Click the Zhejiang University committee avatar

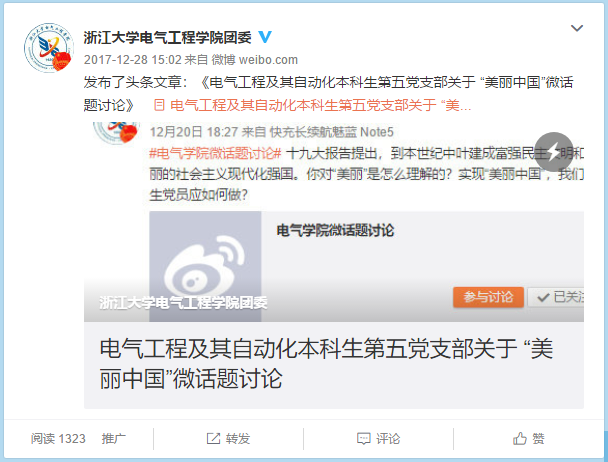coord(49,47)
